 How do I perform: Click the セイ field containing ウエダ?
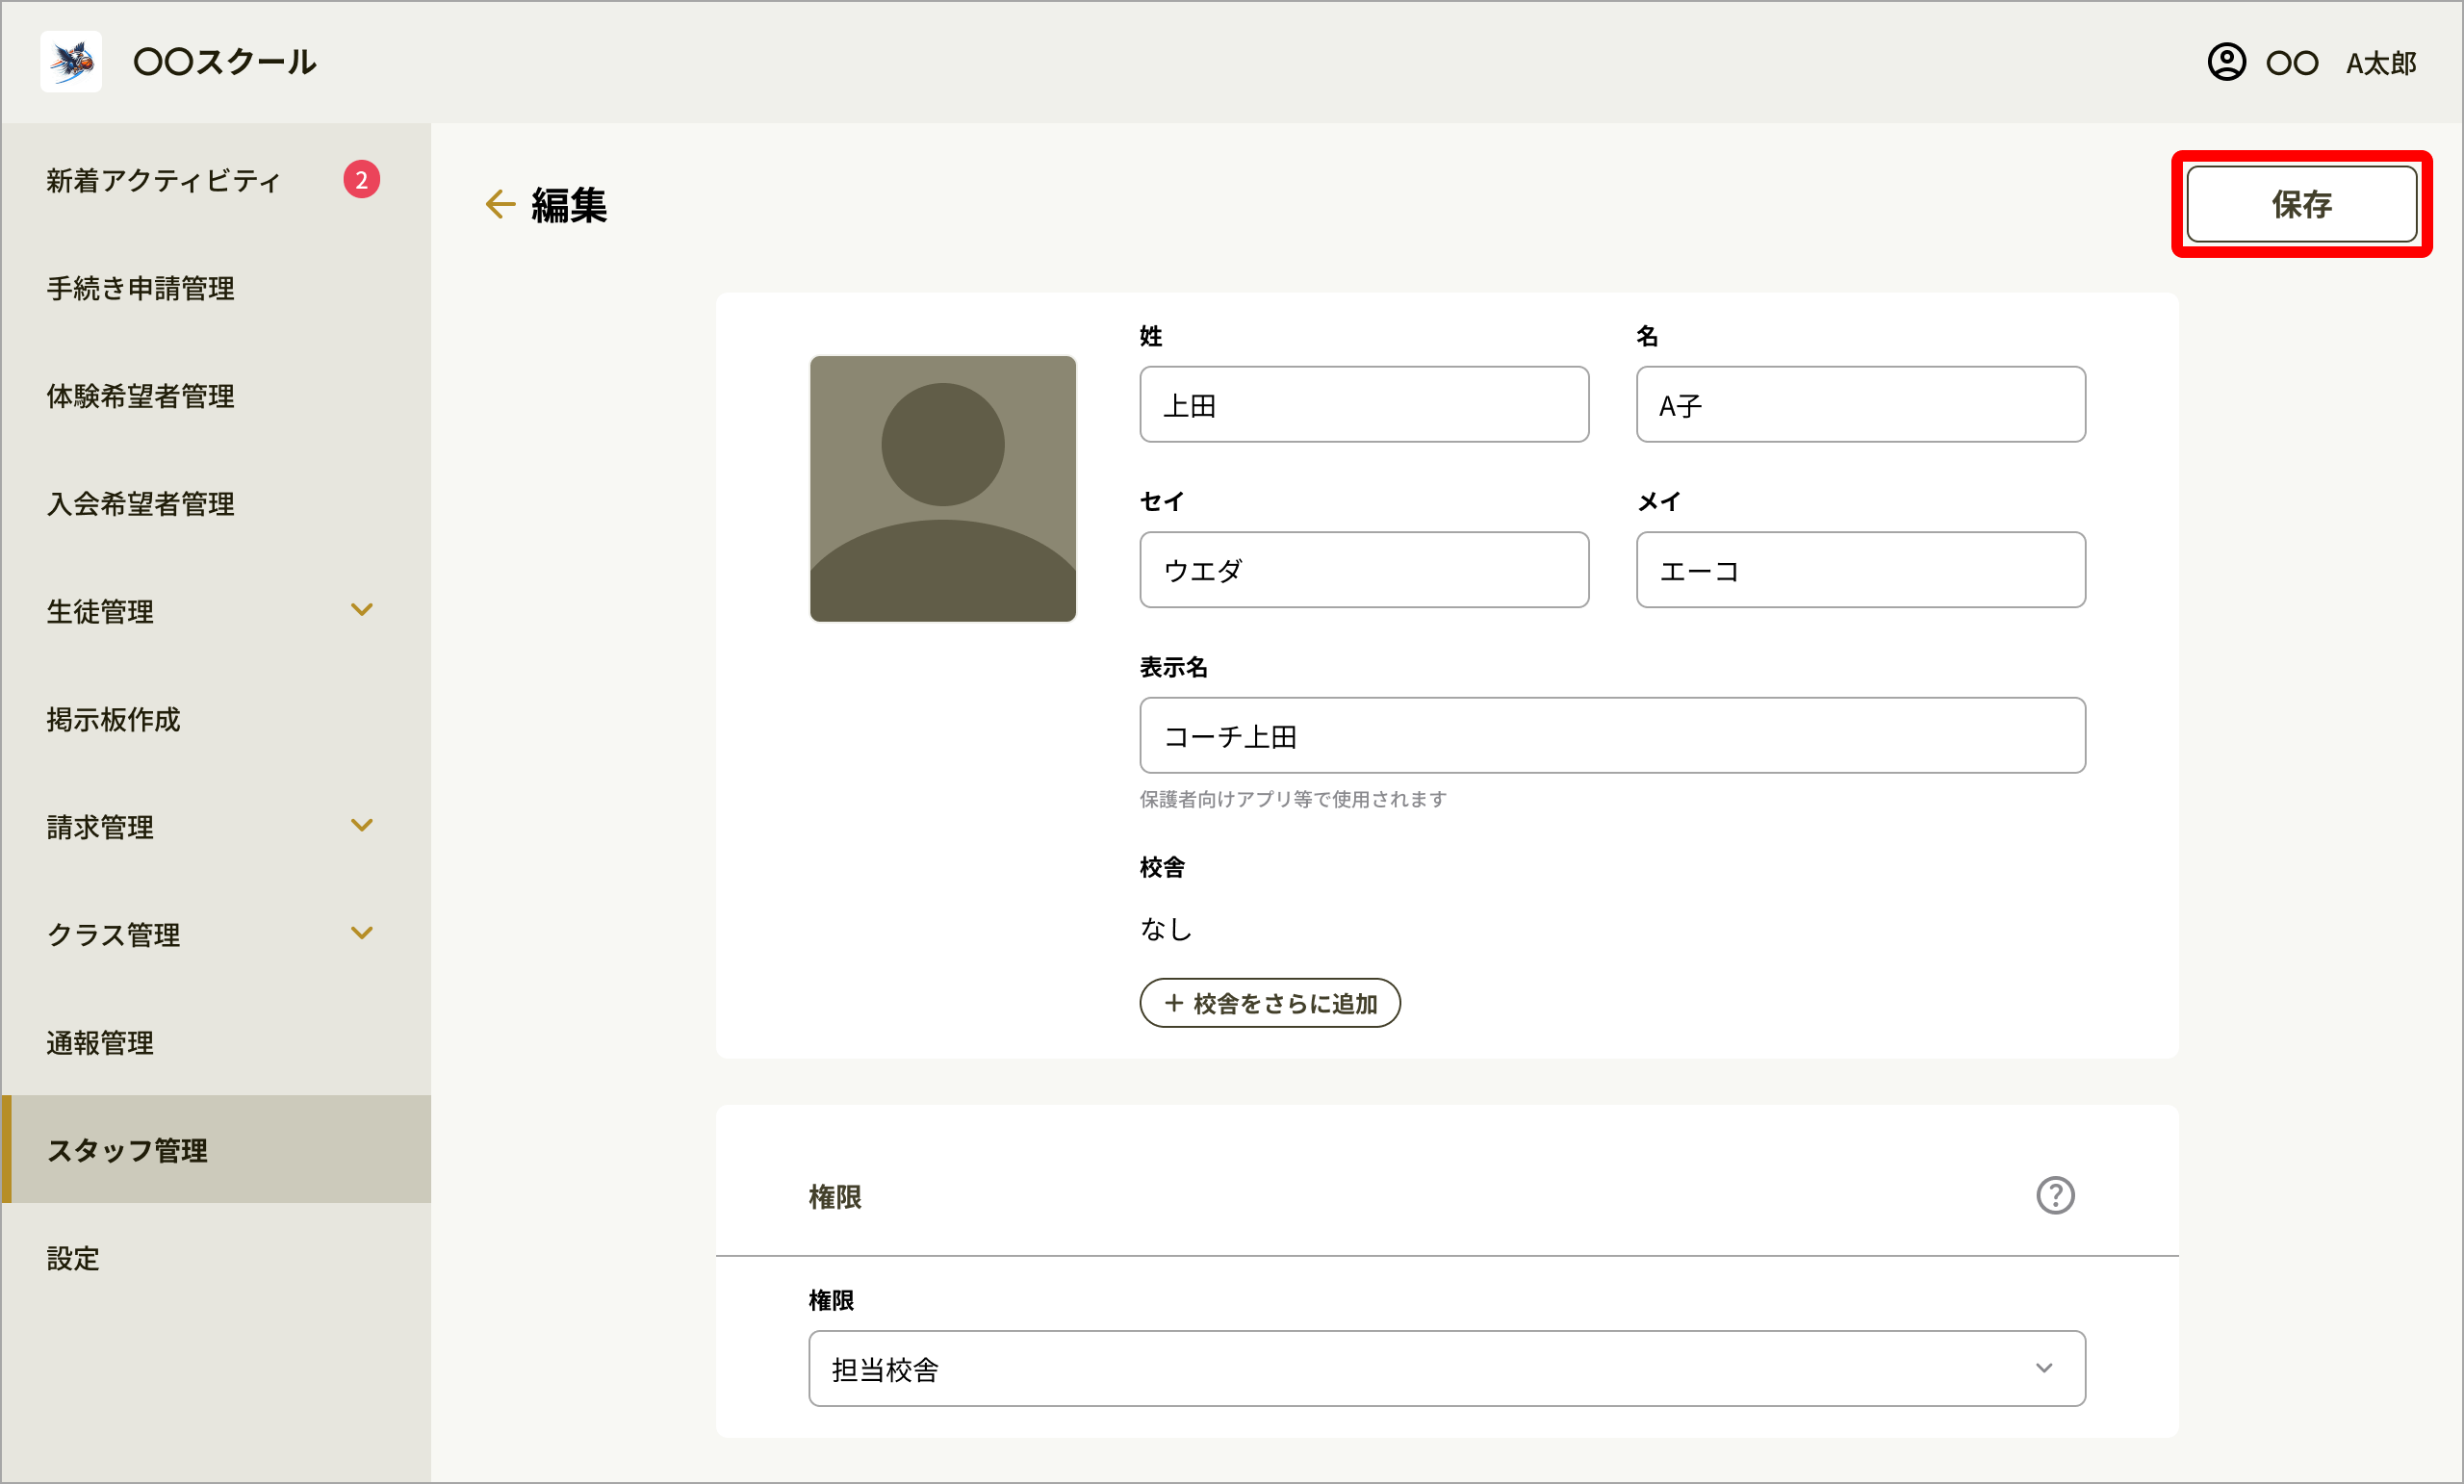(x=1364, y=570)
